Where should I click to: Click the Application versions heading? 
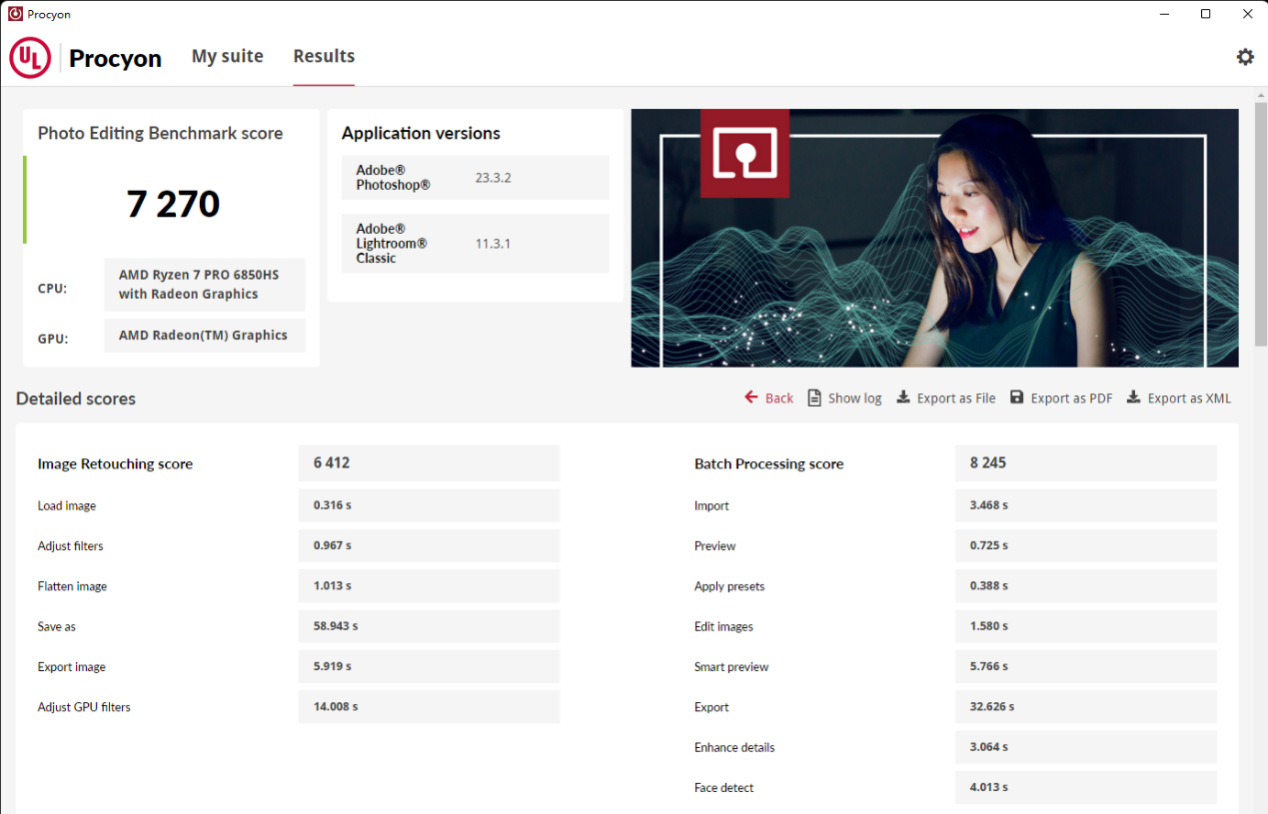tap(421, 133)
